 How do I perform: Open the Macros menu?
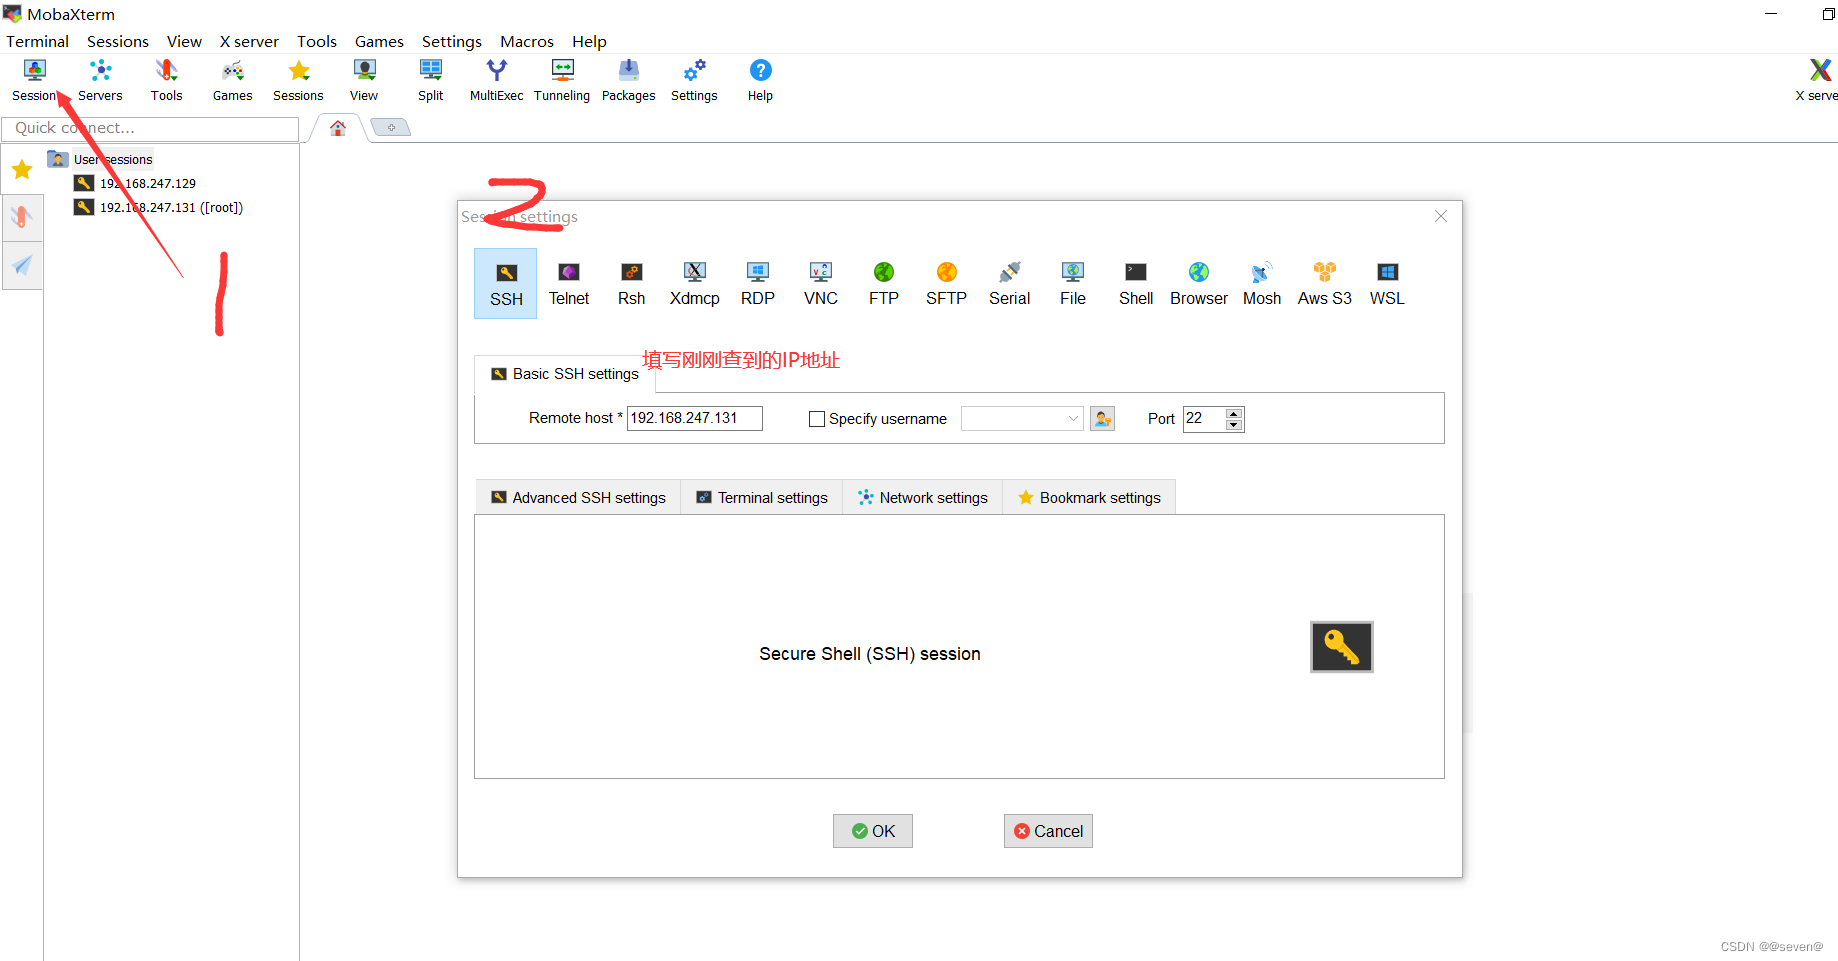tap(527, 41)
